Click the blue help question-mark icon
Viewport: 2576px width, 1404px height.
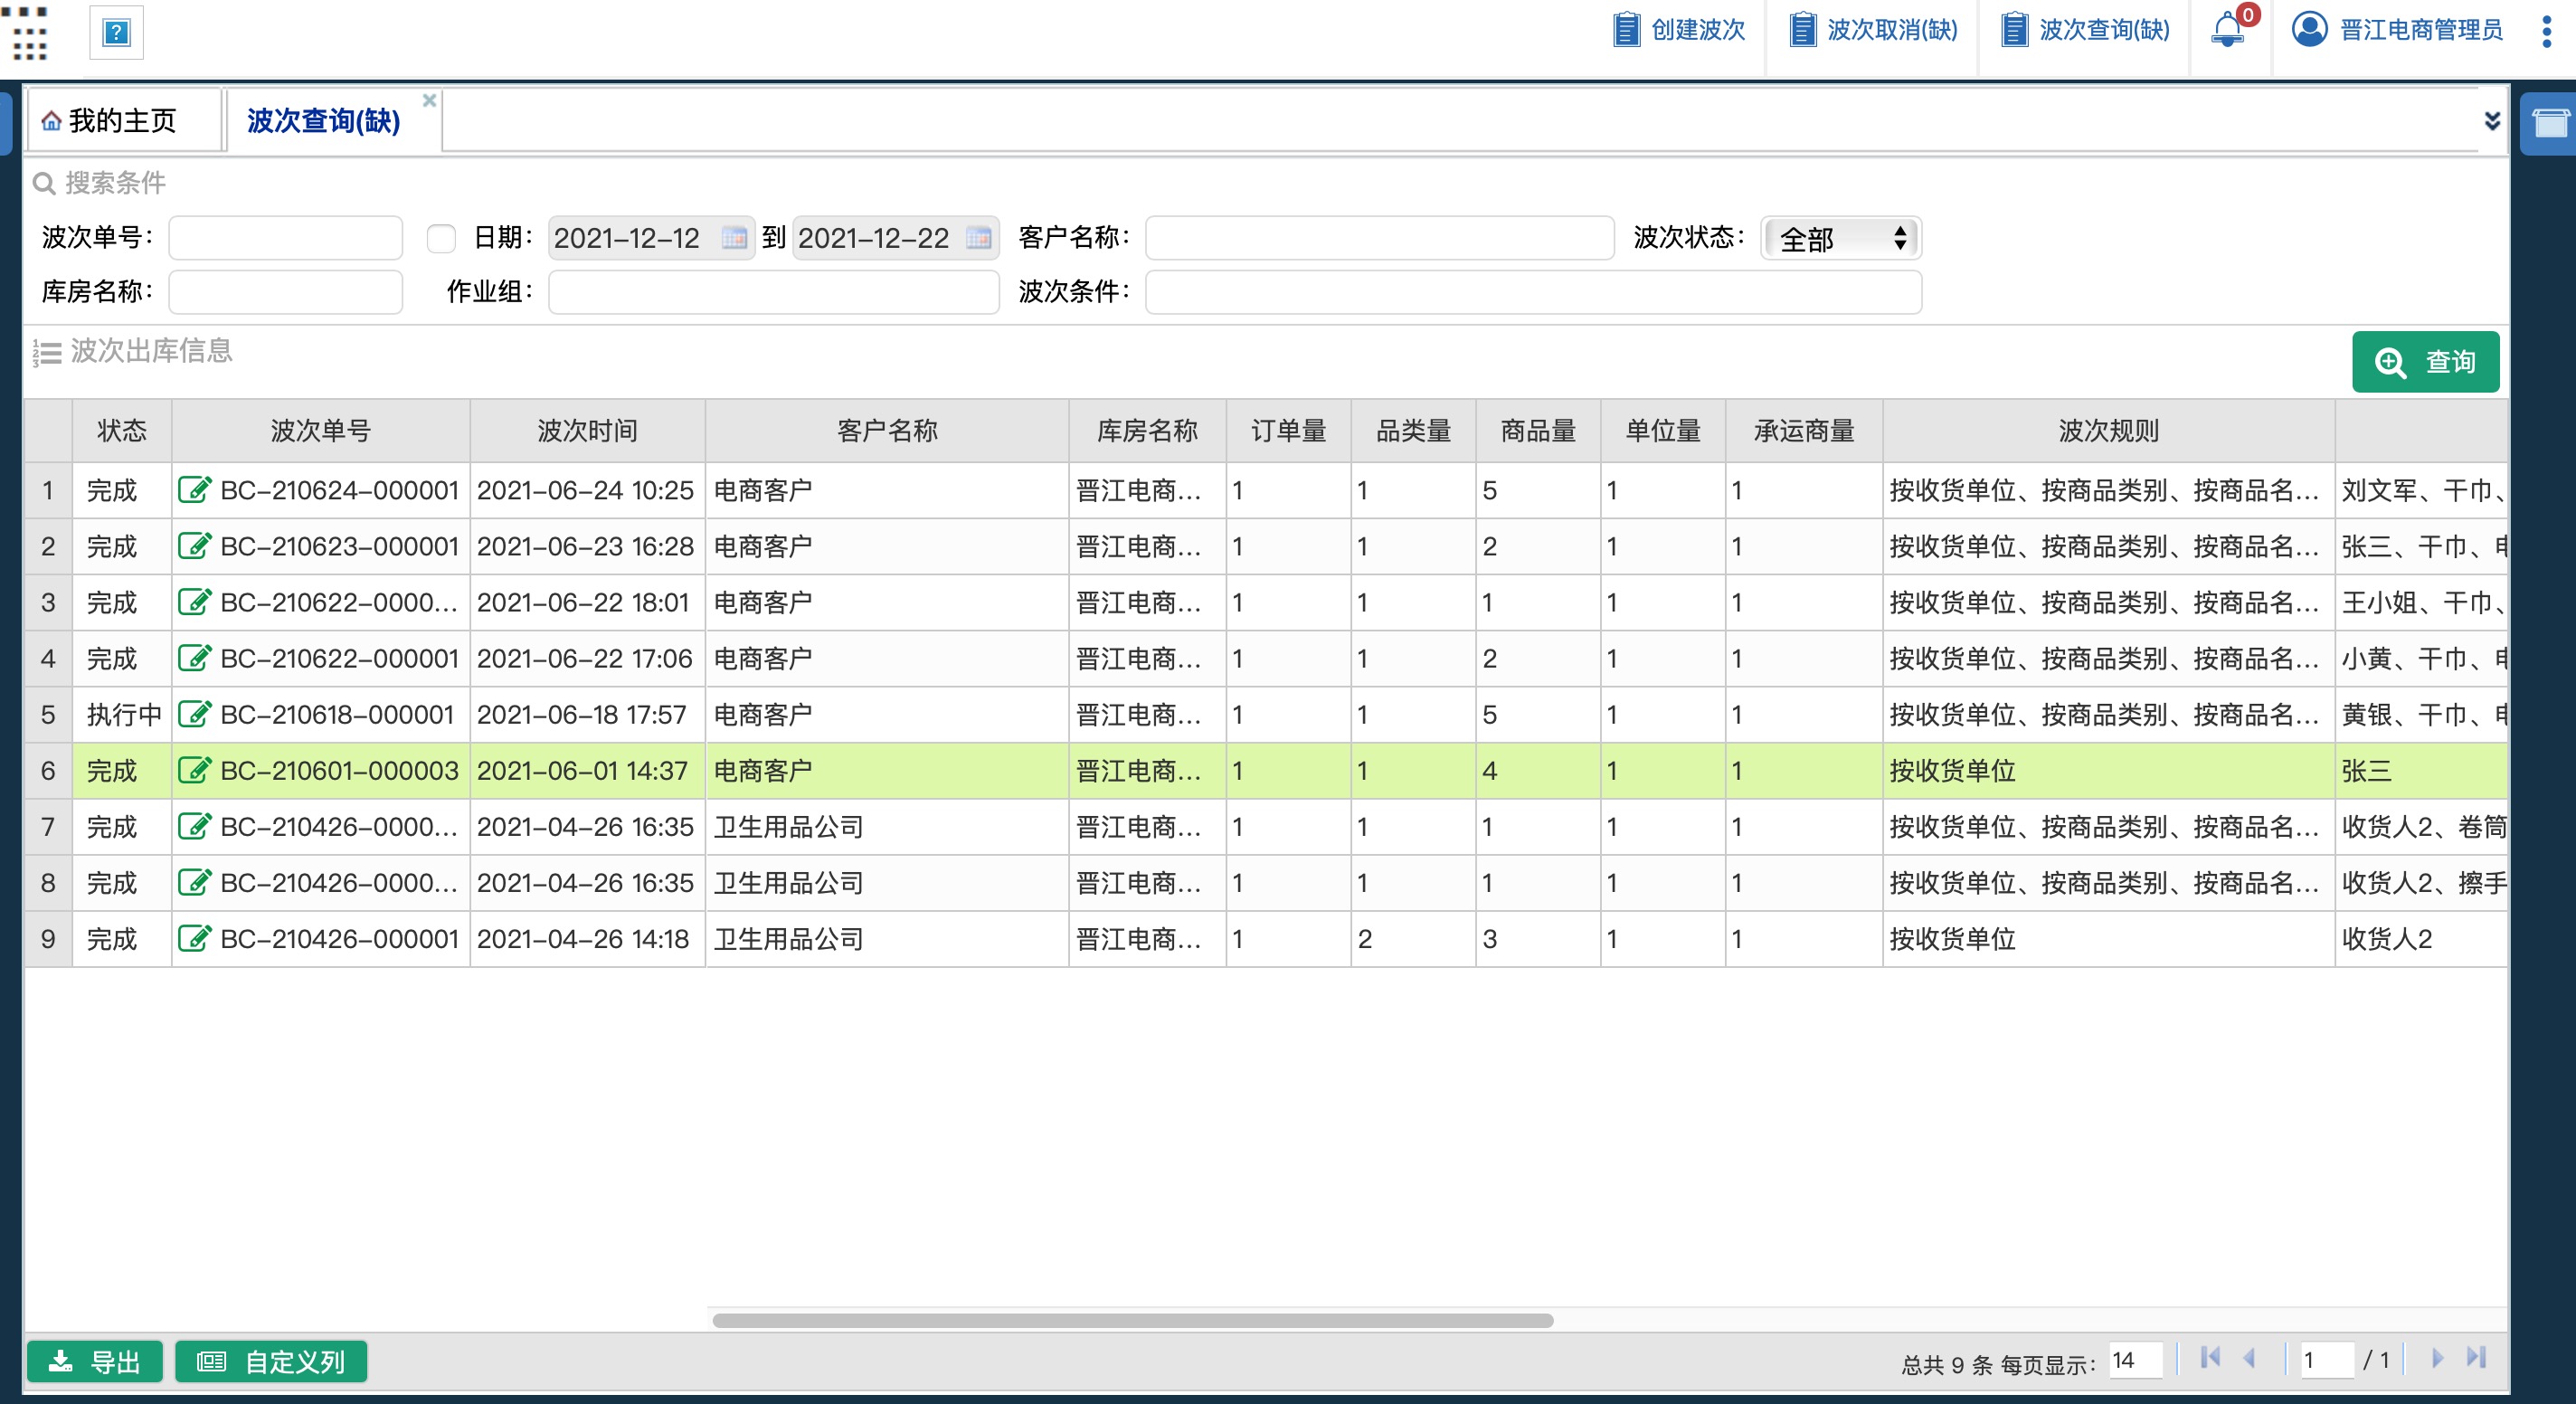point(116,33)
